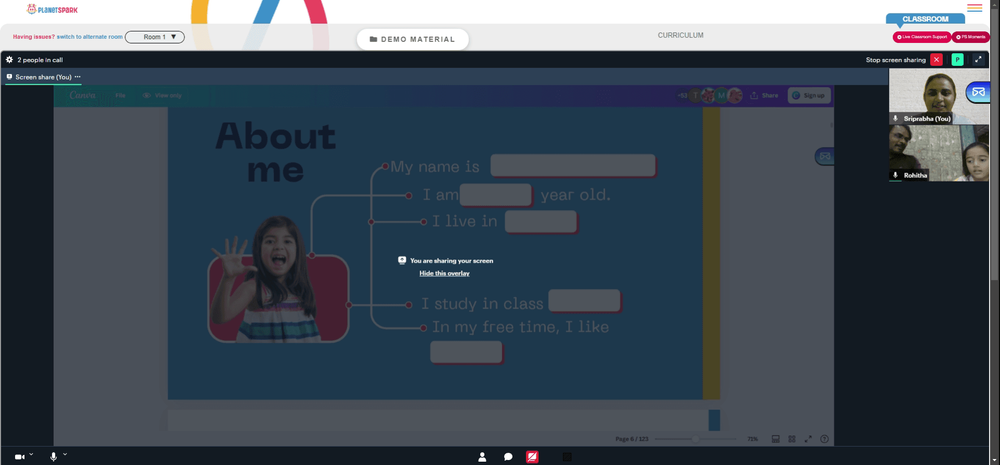
Task: Click Sriprabha's microphone status icon
Action: pyautogui.click(x=895, y=119)
